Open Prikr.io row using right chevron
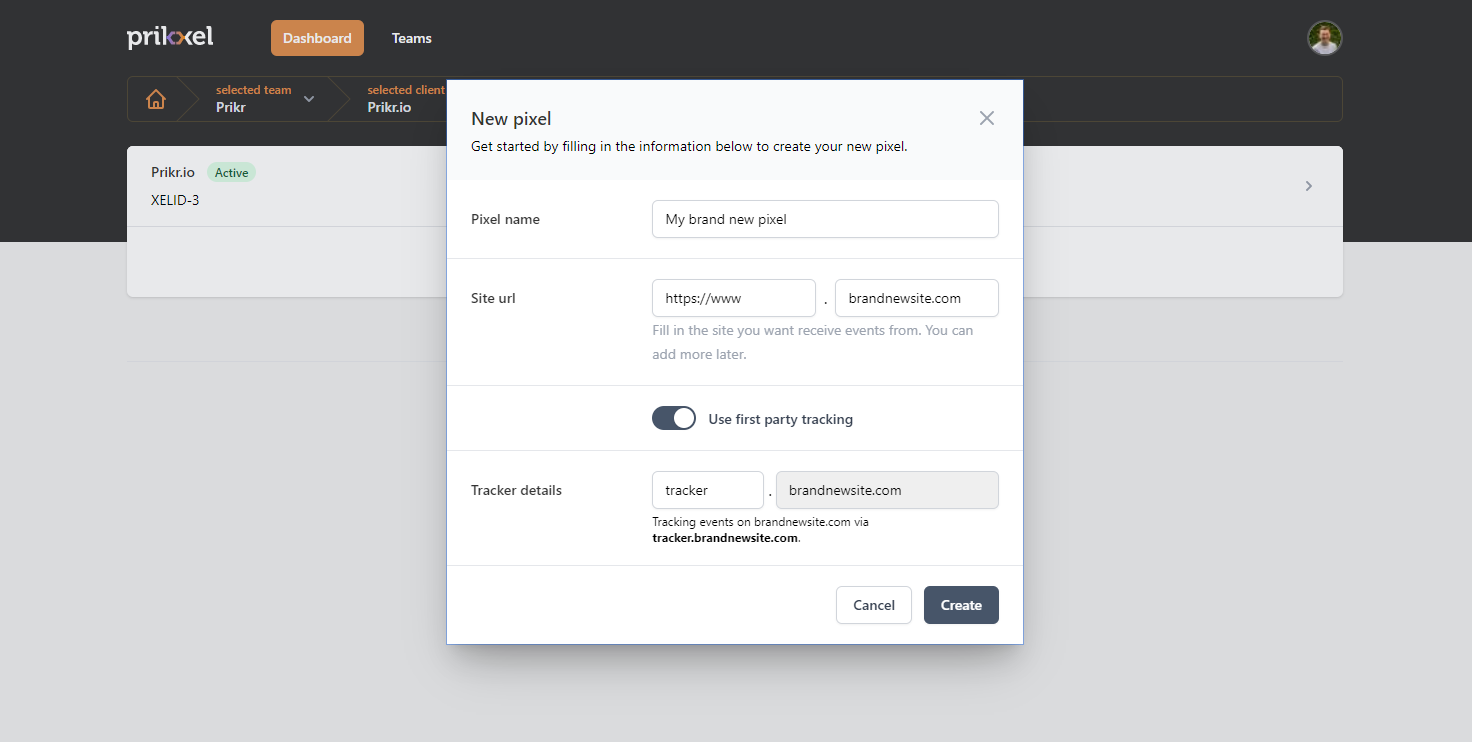1472x742 pixels. click(x=1308, y=186)
